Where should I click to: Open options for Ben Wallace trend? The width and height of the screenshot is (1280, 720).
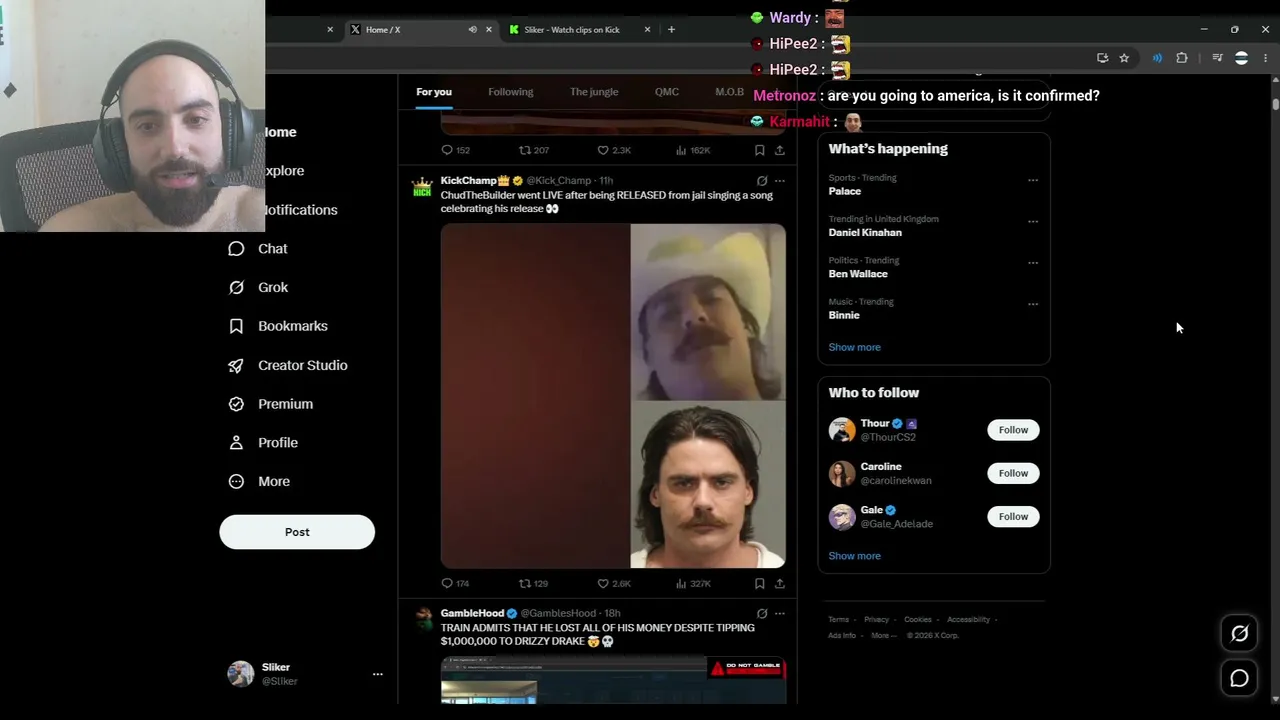(1033, 263)
